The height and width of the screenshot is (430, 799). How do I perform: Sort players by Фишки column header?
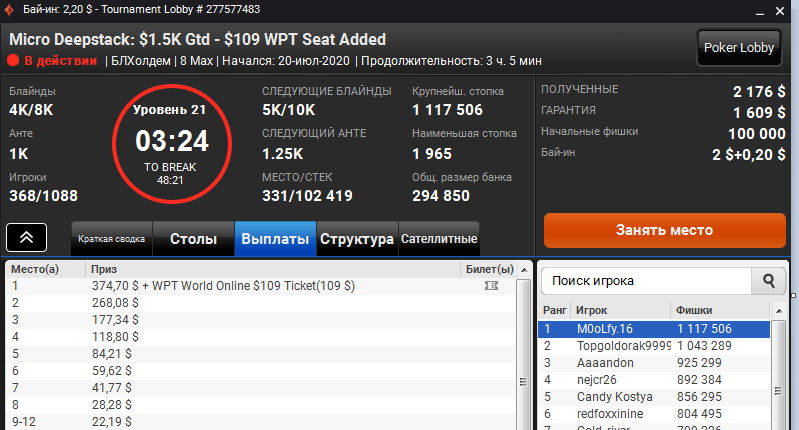click(x=720, y=310)
